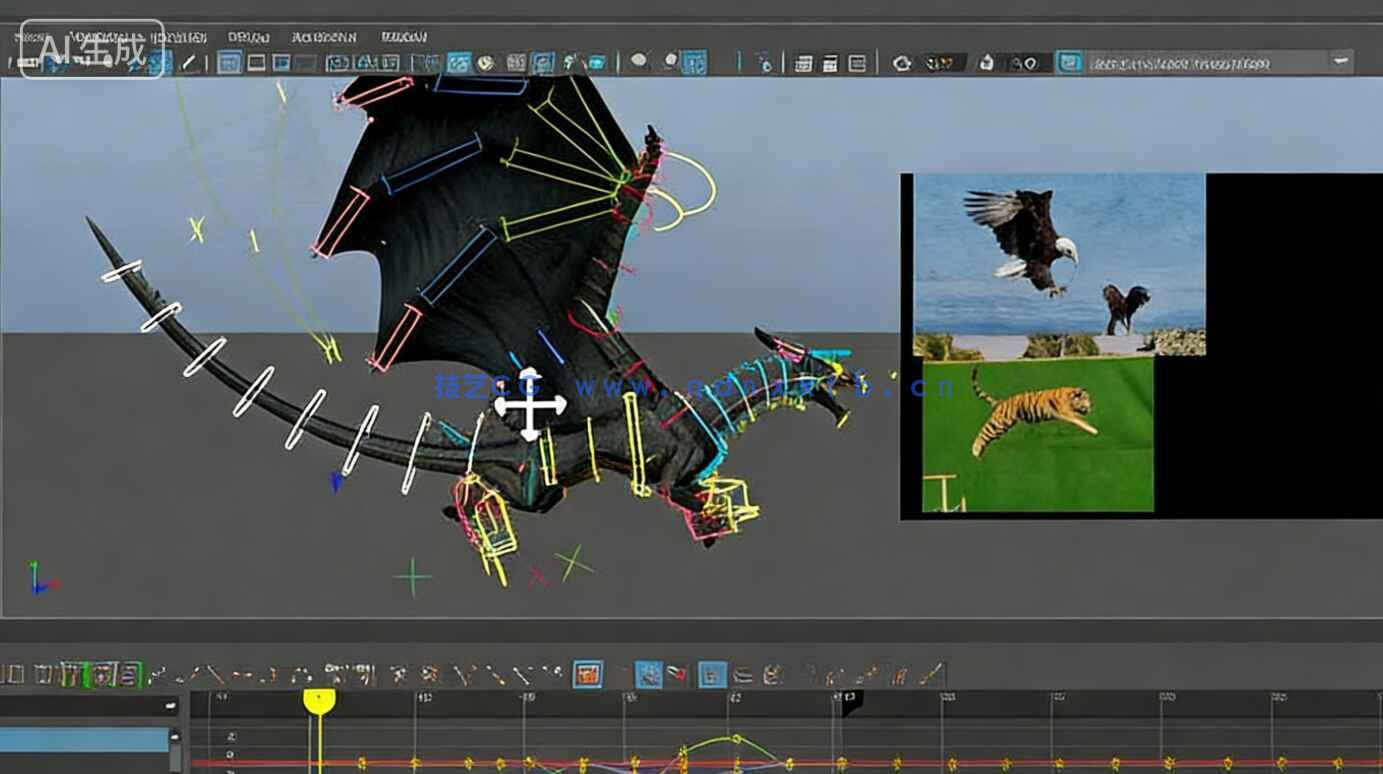This screenshot has width=1383, height=774.
Task: Select the keyframe at the green curve's peak
Action: 736,739
